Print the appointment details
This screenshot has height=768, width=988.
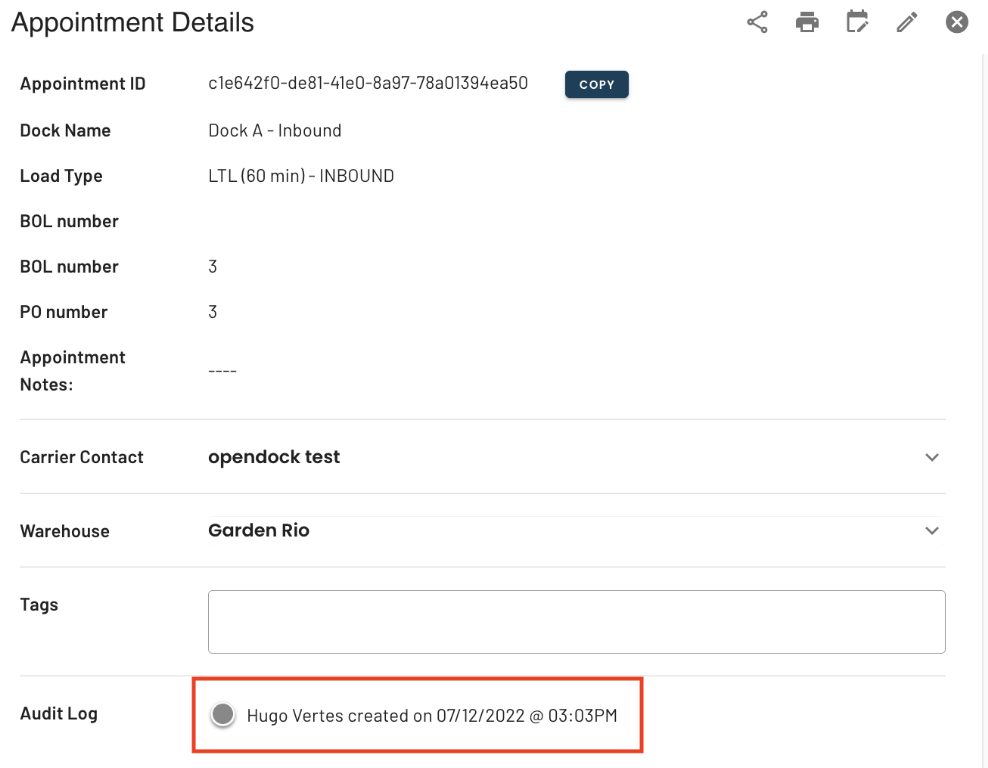(x=807, y=22)
